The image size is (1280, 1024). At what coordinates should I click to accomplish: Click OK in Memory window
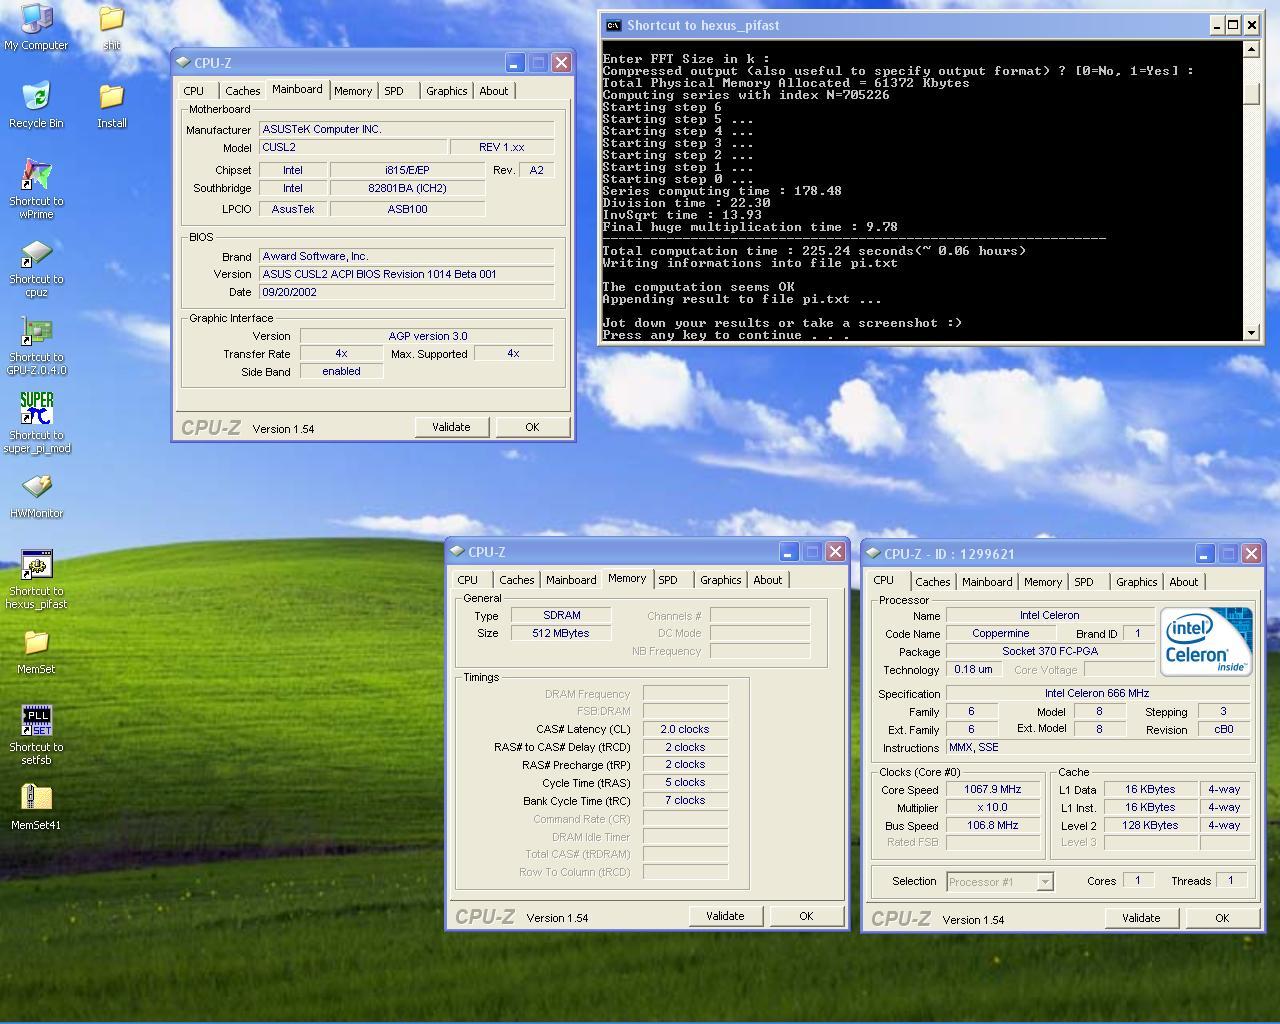click(806, 916)
